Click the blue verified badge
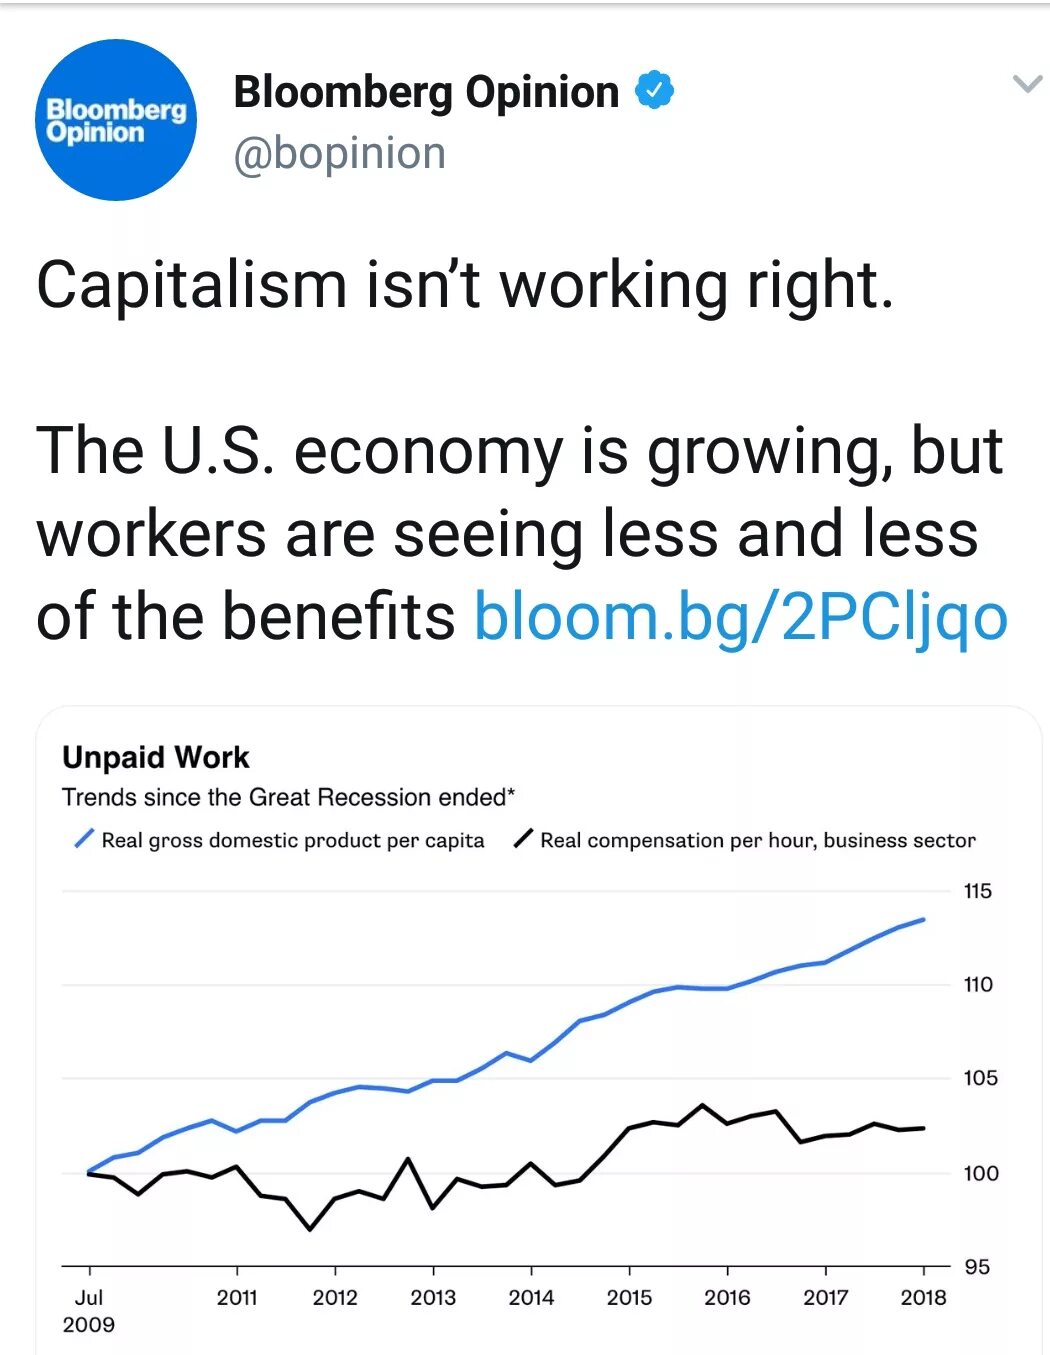1050x1355 pixels. [x=655, y=91]
